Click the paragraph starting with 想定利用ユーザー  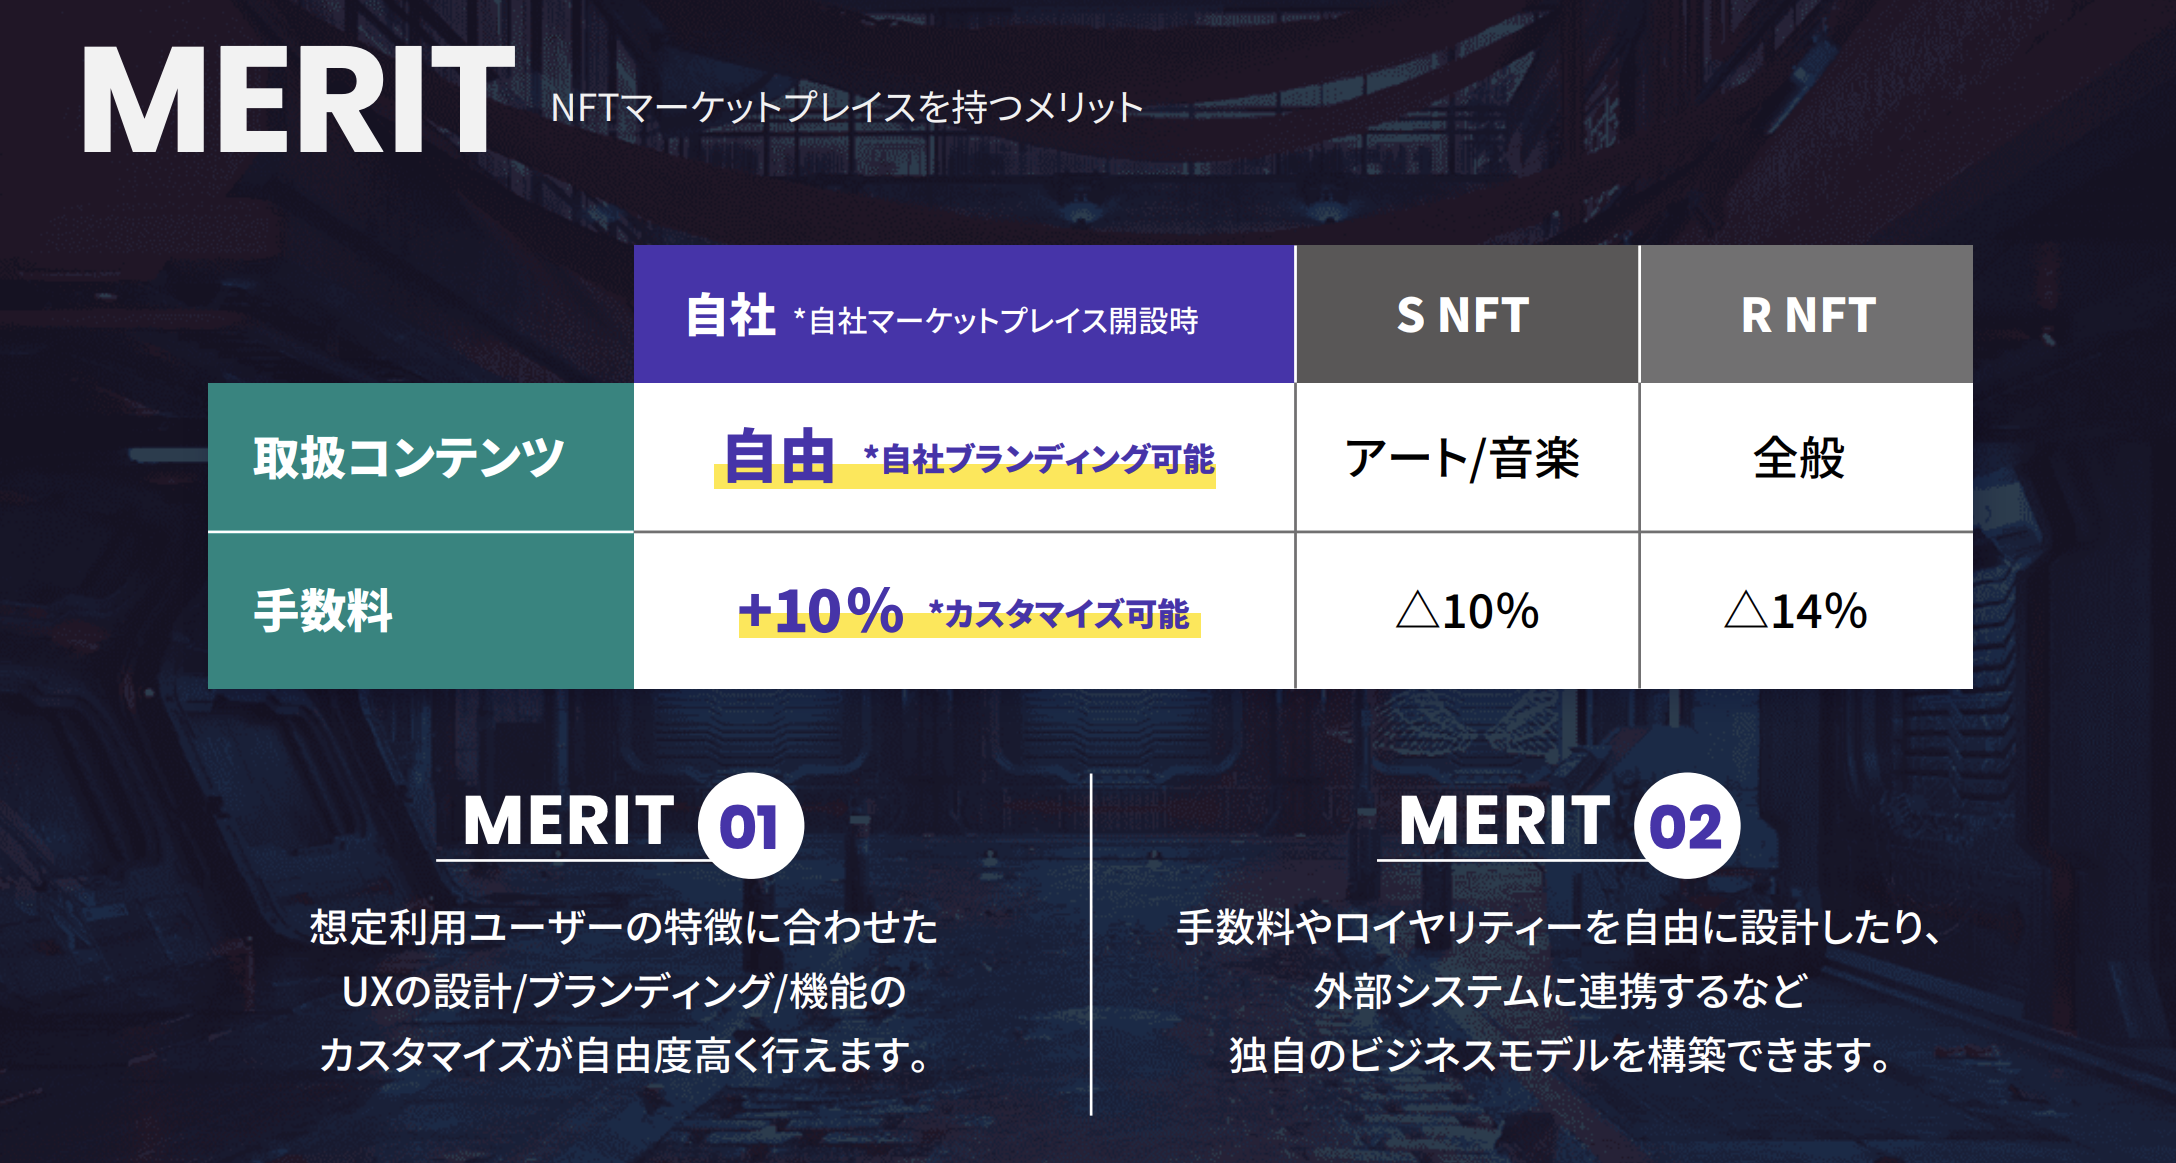[x=624, y=991]
